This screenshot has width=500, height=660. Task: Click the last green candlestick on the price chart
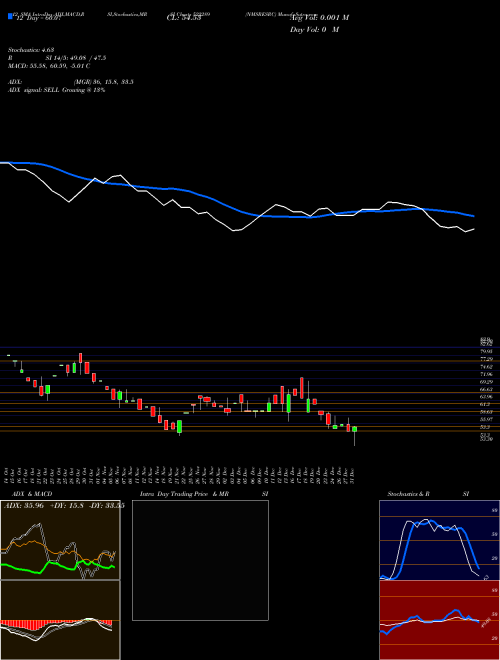pyautogui.click(x=354, y=429)
